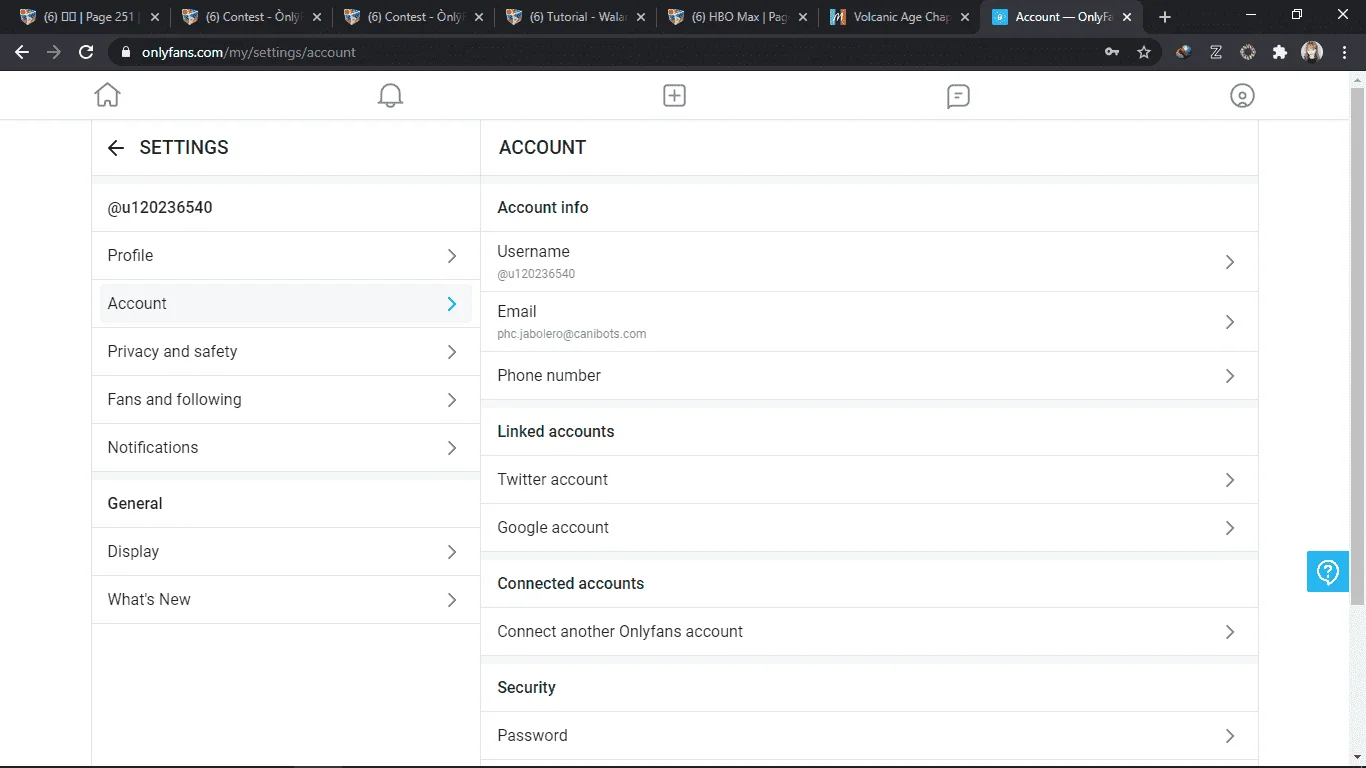1366x768 pixels.
Task: Expand the Password row chevron
Action: coord(1230,736)
